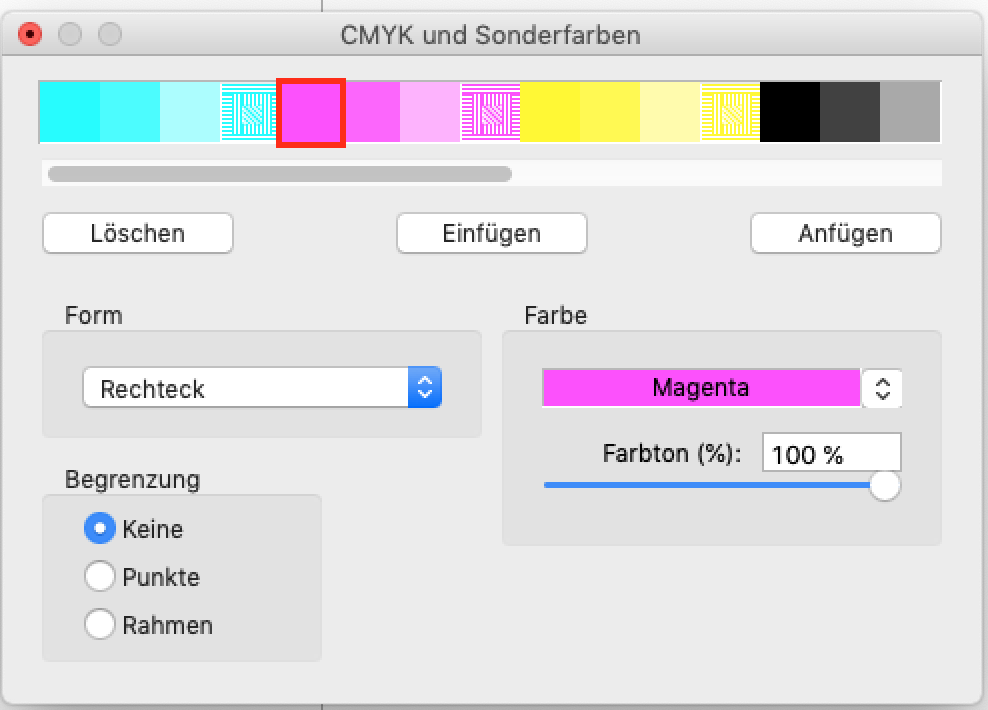Select the lightest pink magenta swatch

430,112
